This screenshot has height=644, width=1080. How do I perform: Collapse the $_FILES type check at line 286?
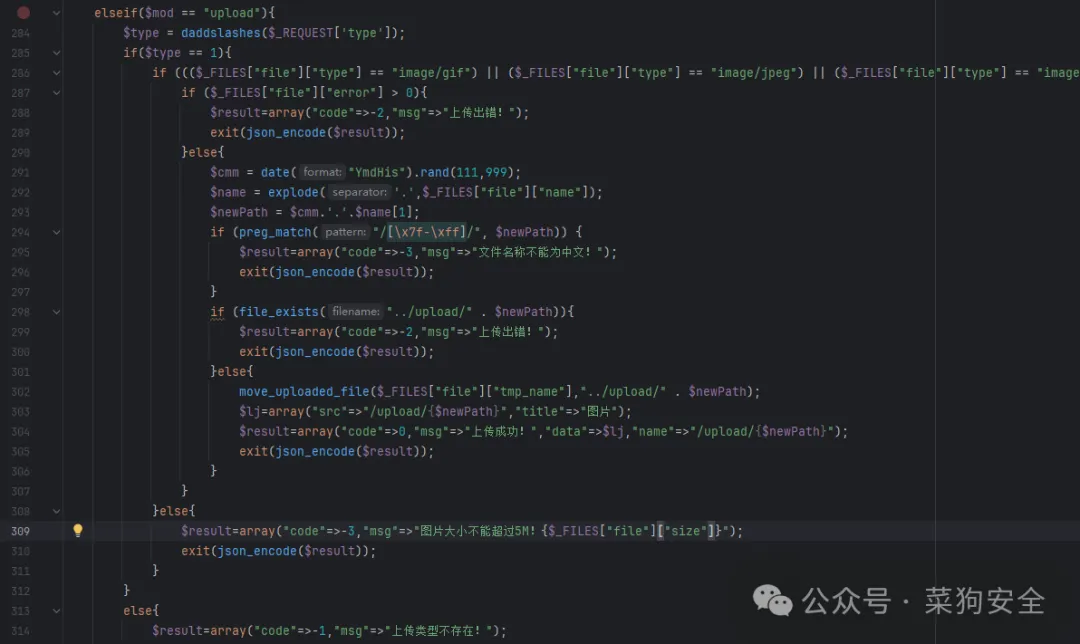56,72
